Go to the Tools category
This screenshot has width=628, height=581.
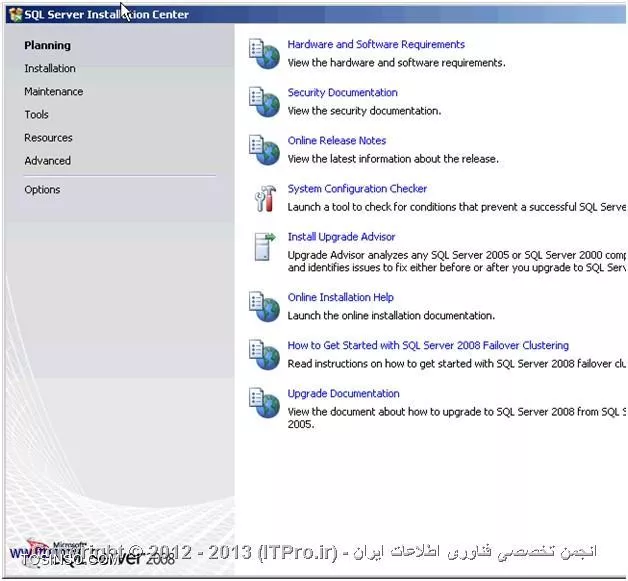pos(36,115)
